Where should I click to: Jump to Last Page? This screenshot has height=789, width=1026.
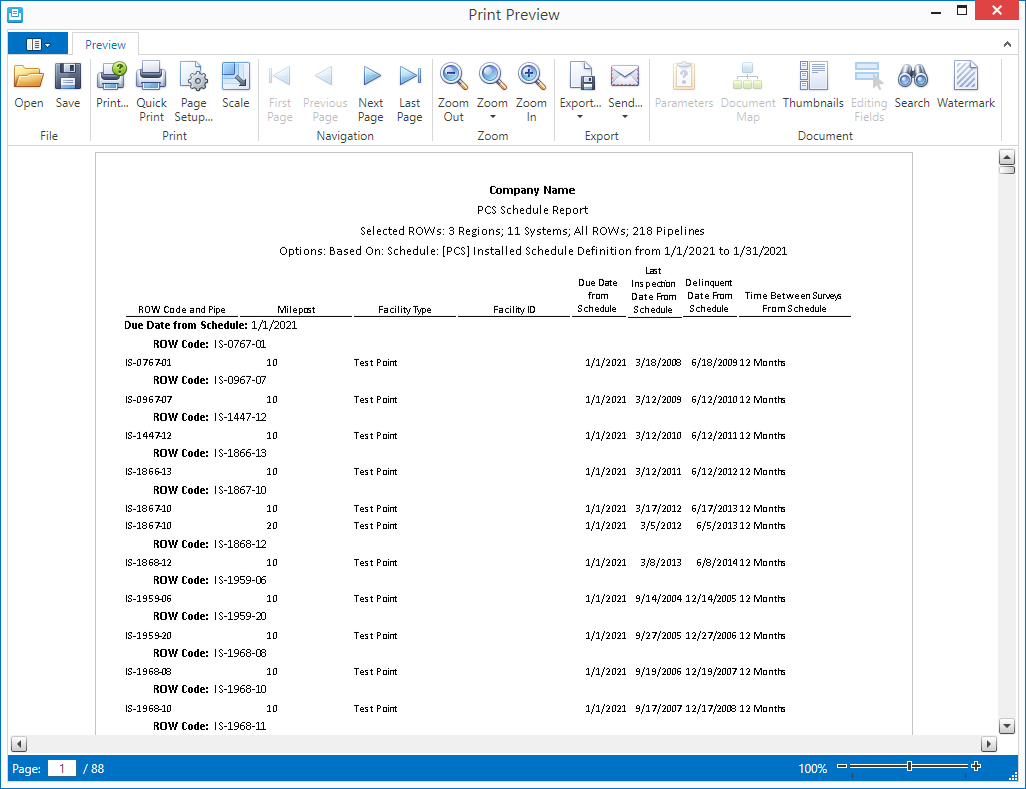410,78
